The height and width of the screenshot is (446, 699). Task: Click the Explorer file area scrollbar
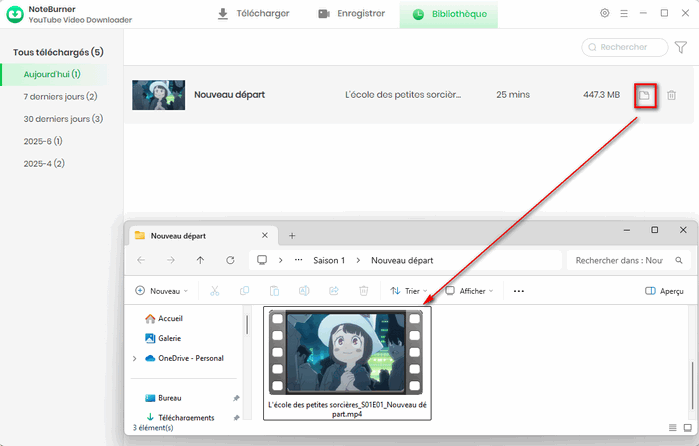click(692, 385)
